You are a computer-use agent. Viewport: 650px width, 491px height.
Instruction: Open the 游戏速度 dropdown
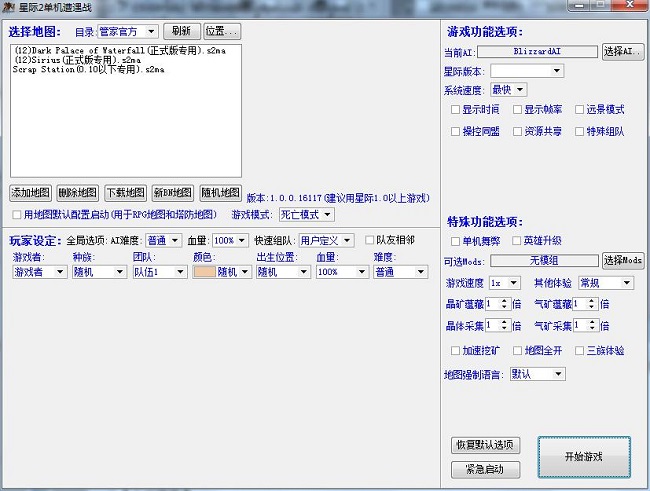pos(505,283)
